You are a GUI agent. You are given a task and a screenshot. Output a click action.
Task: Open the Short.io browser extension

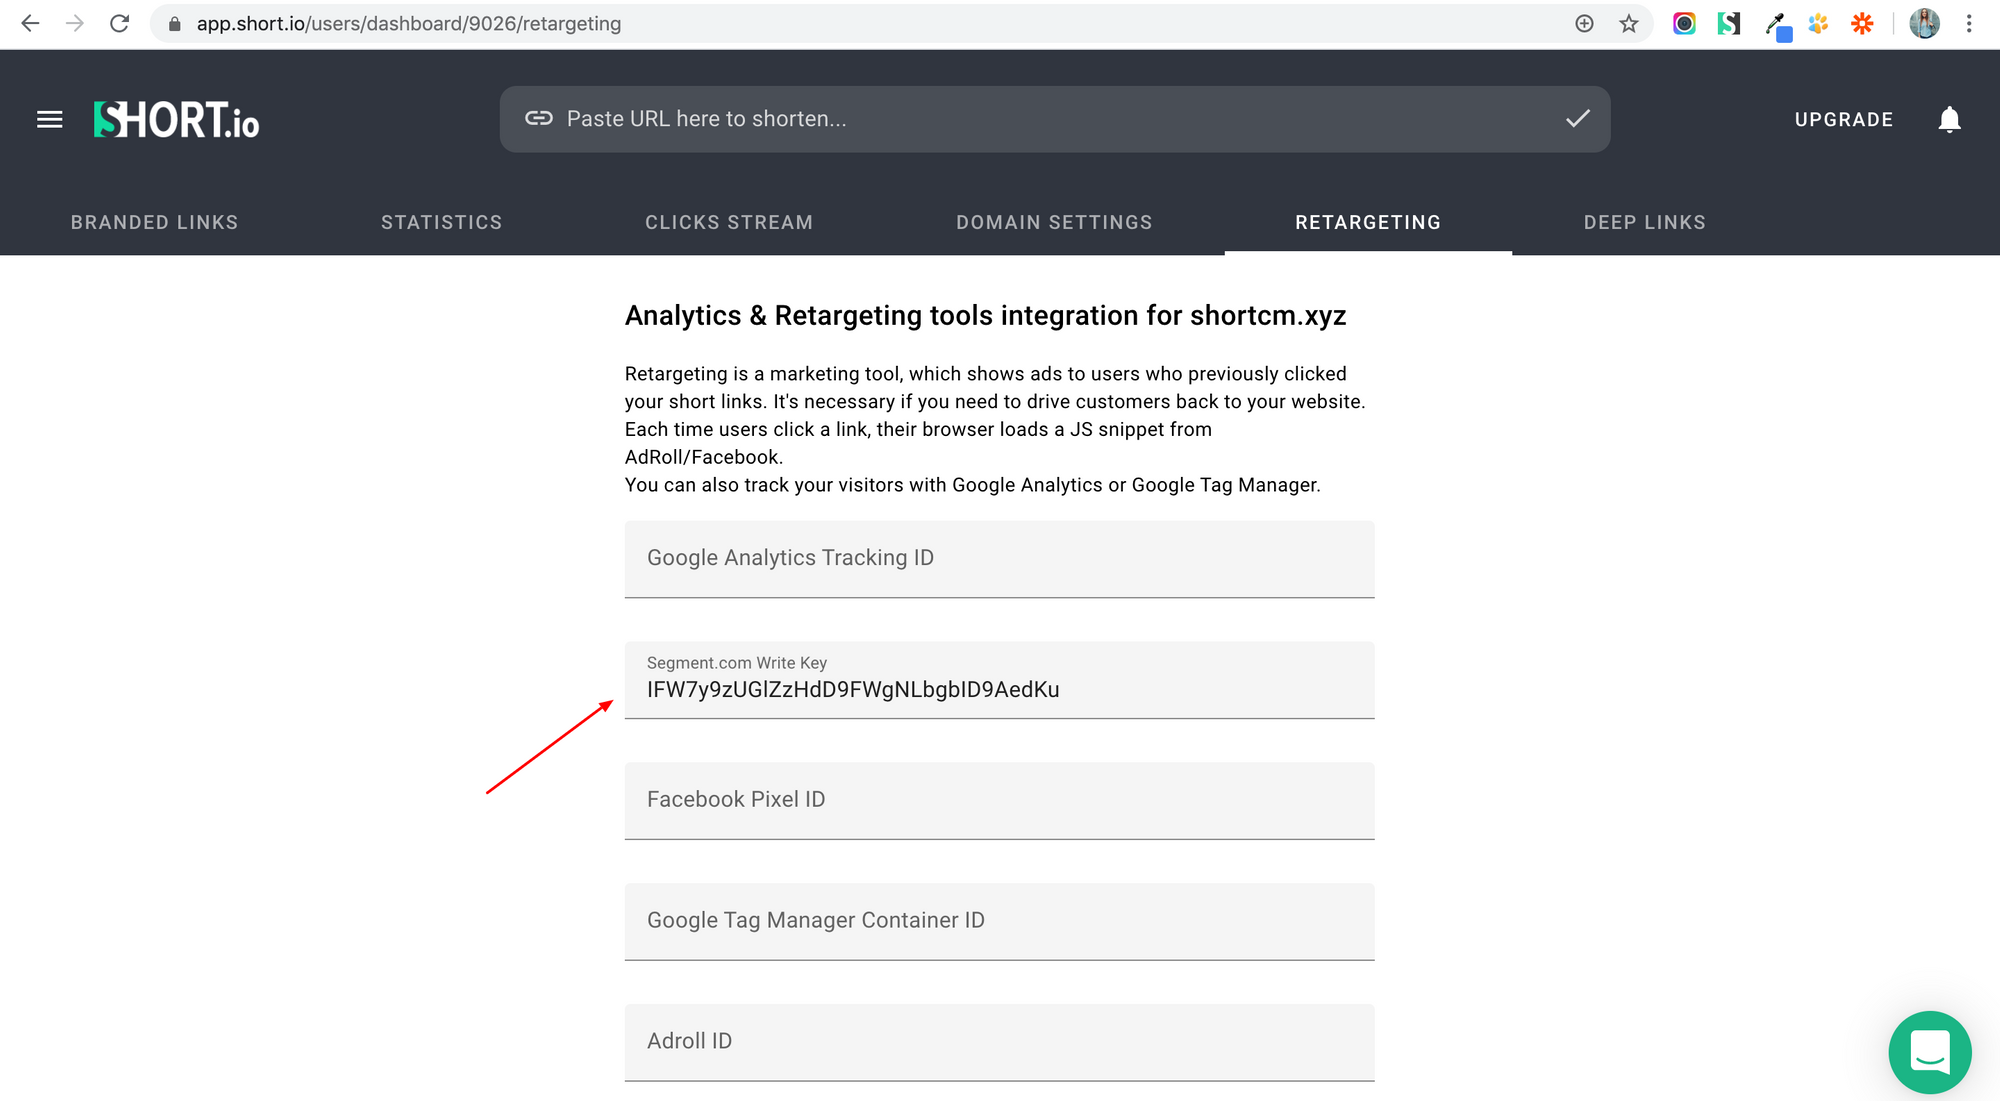click(1729, 23)
